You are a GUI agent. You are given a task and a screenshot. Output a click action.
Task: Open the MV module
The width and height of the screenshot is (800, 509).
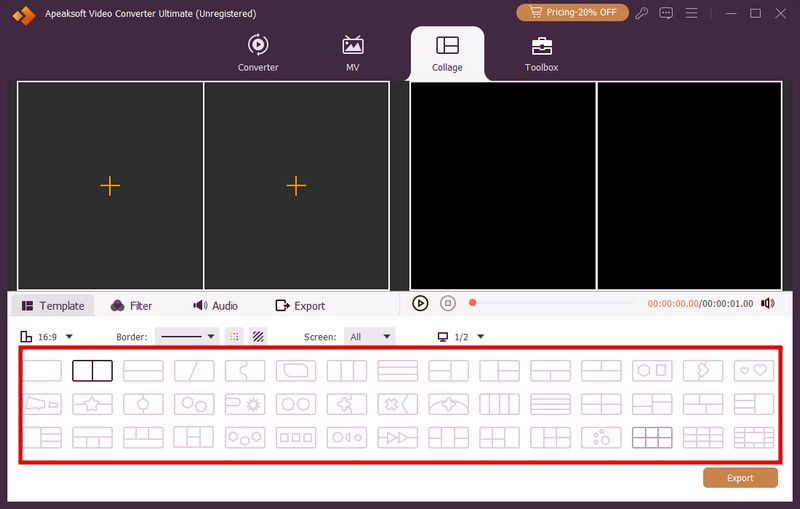click(353, 53)
